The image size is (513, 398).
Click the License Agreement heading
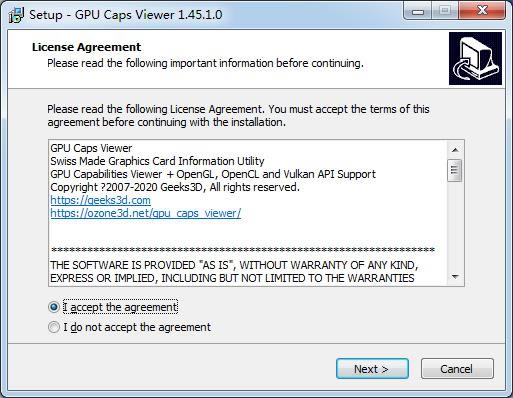pos(87,47)
